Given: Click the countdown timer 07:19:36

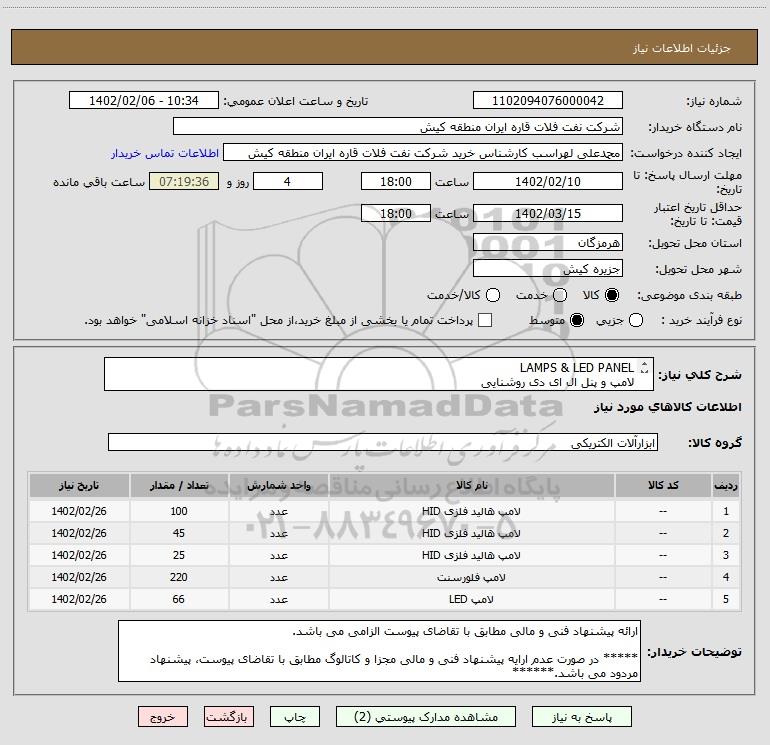Looking at the screenshot, I should pos(184,181).
